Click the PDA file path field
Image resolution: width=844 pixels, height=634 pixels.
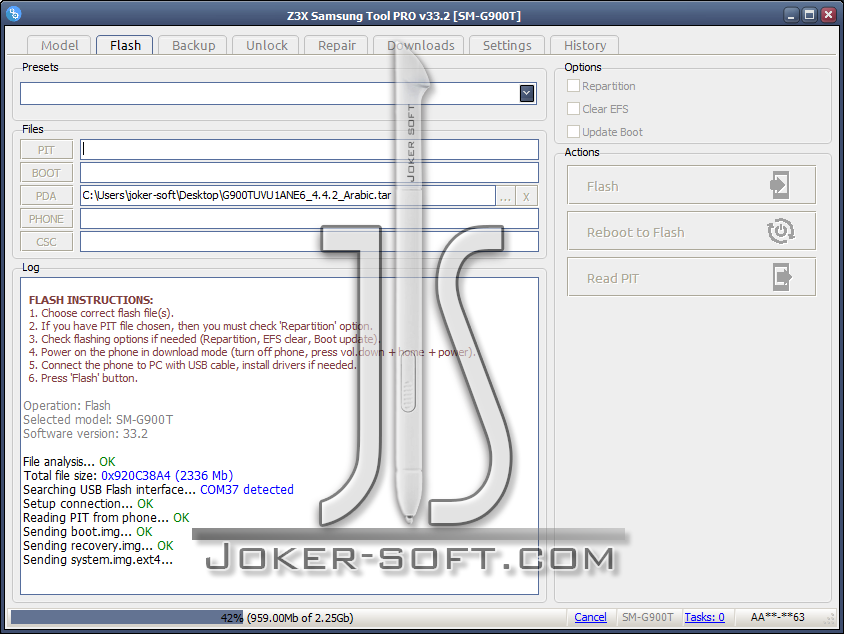click(287, 195)
